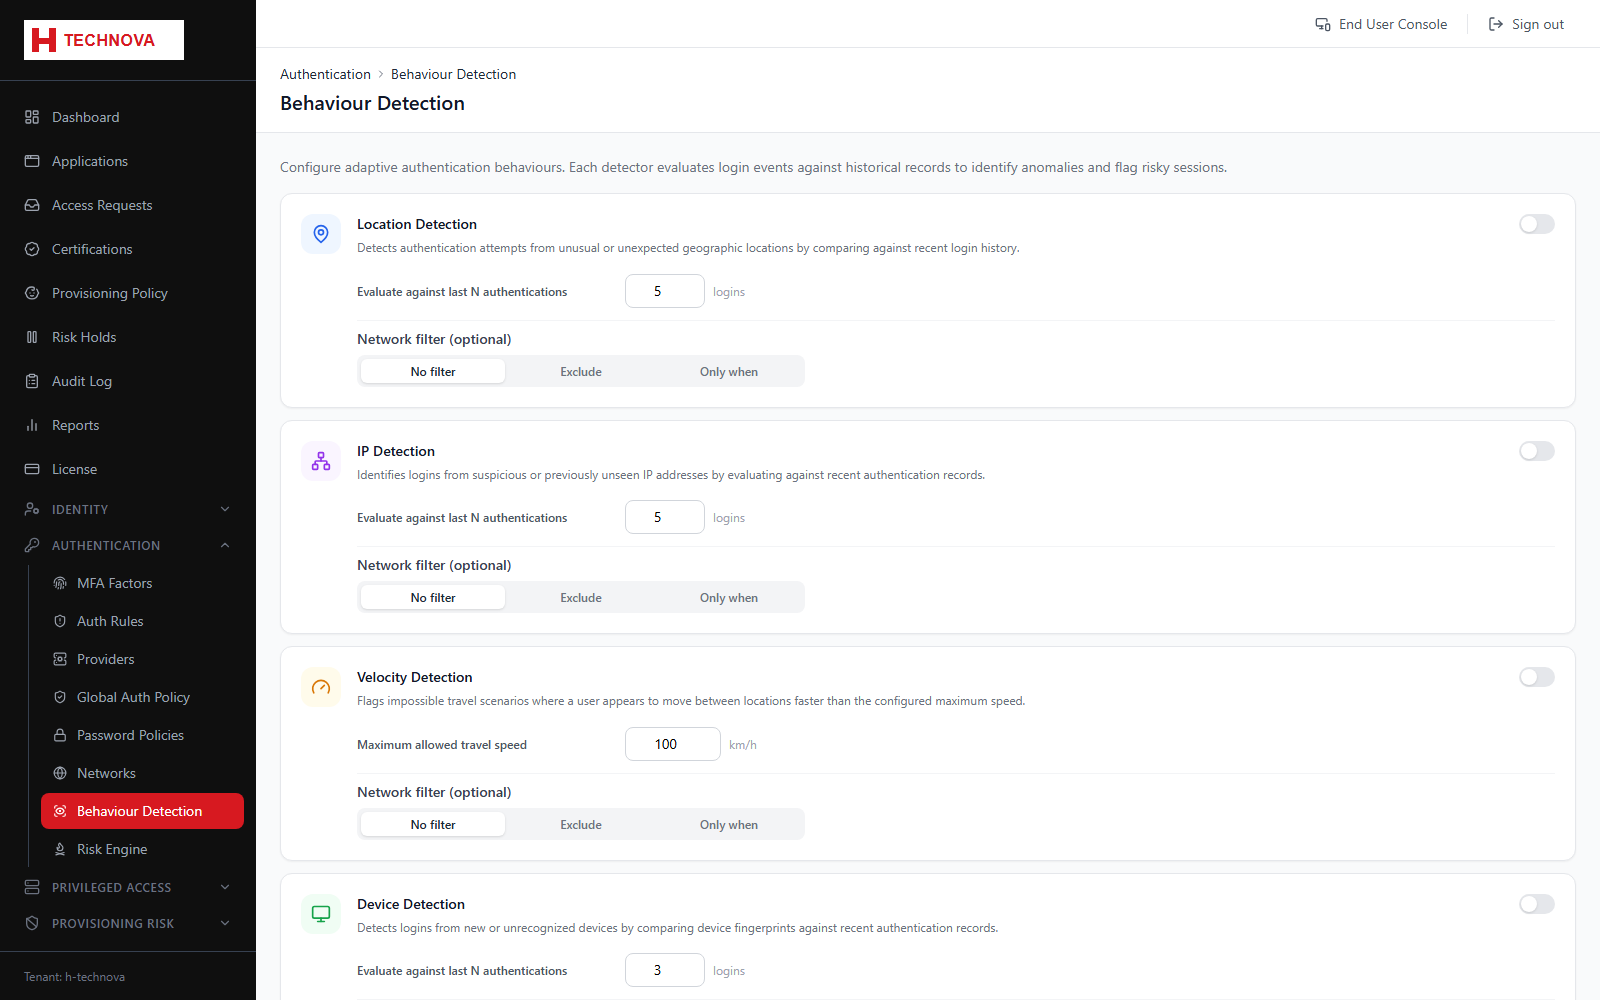The width and height of the screenshot is (1600, 1000).
Task: Open the Risk Engine page
Action: tap(142, 849)
